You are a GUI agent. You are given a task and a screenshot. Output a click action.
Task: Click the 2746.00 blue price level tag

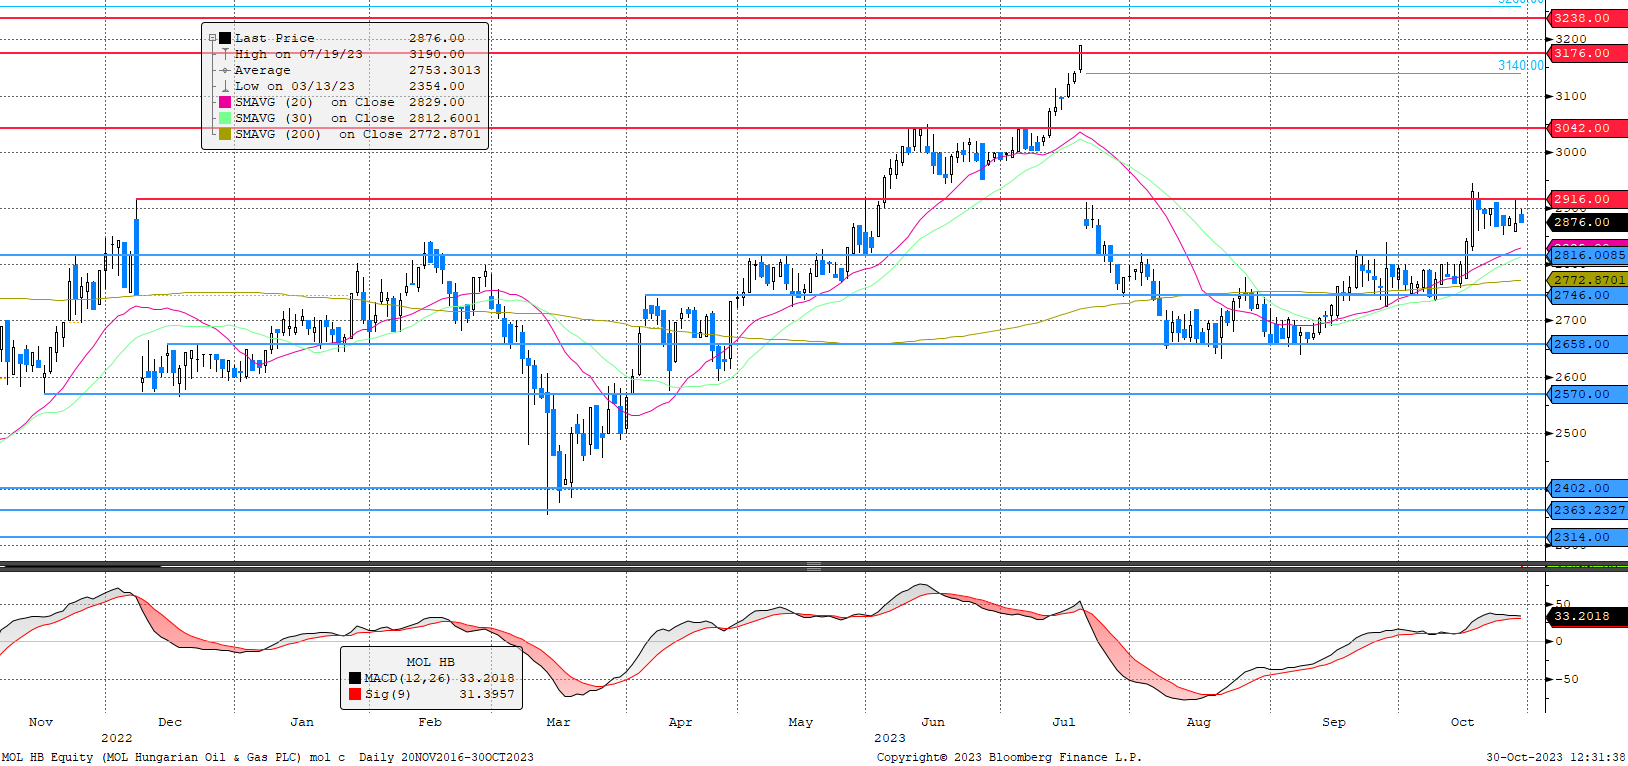coord(1586,295)
